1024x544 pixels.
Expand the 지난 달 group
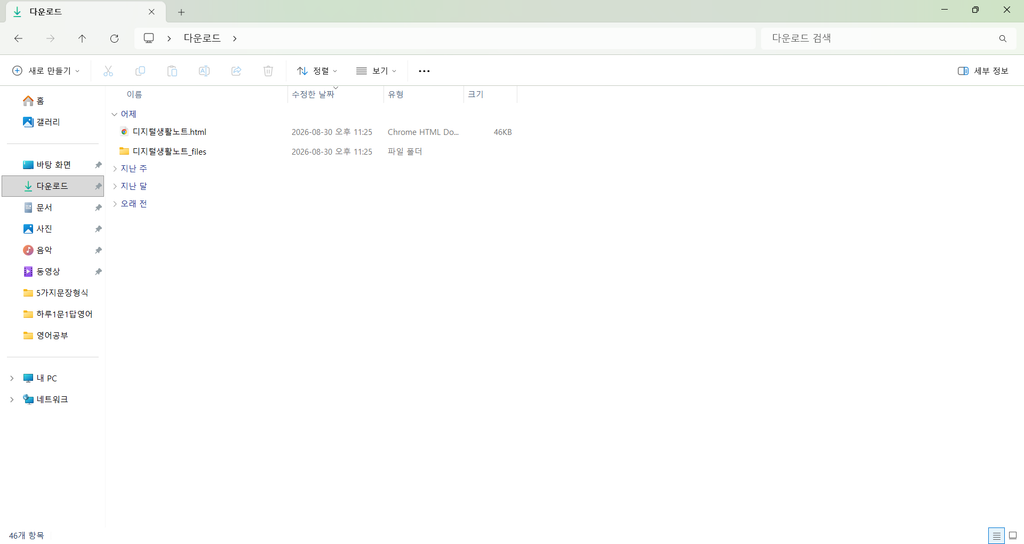pyautogui.click(x=115, y=186)
